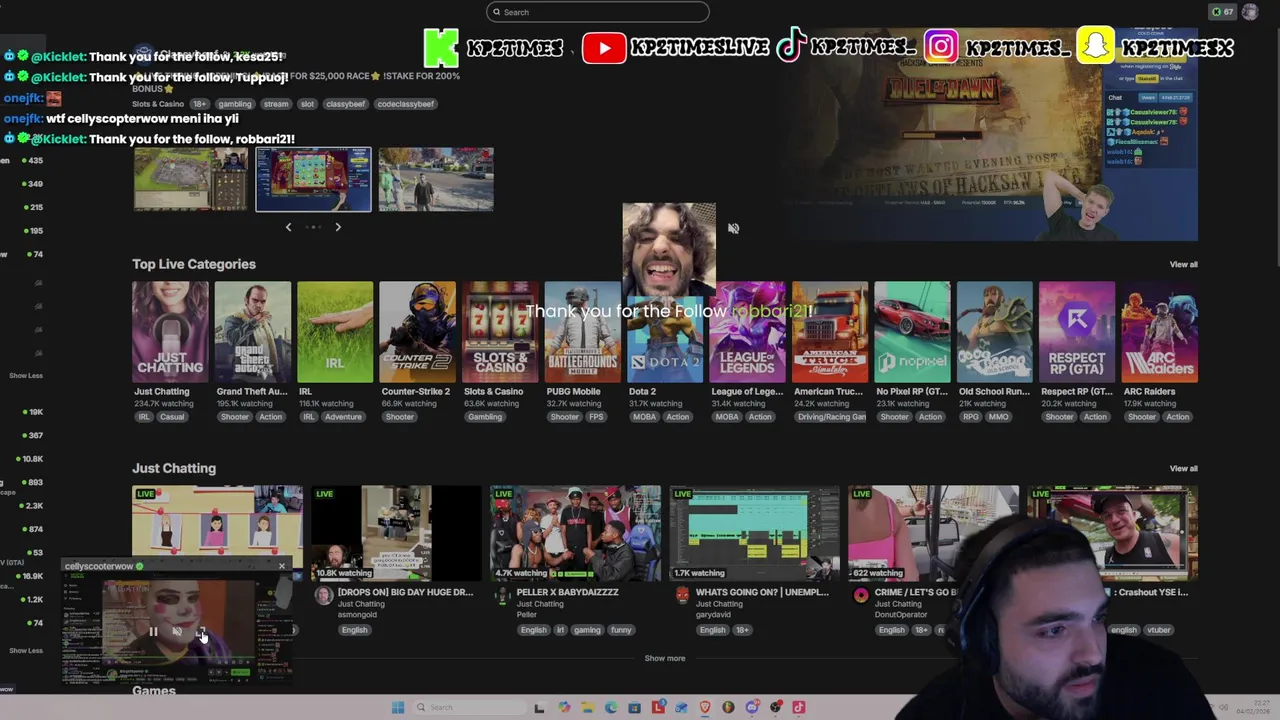The height and width of the screenshot is (720, 1280).
Task: Go to next featured stream carousel arrow
Action: 338,227
